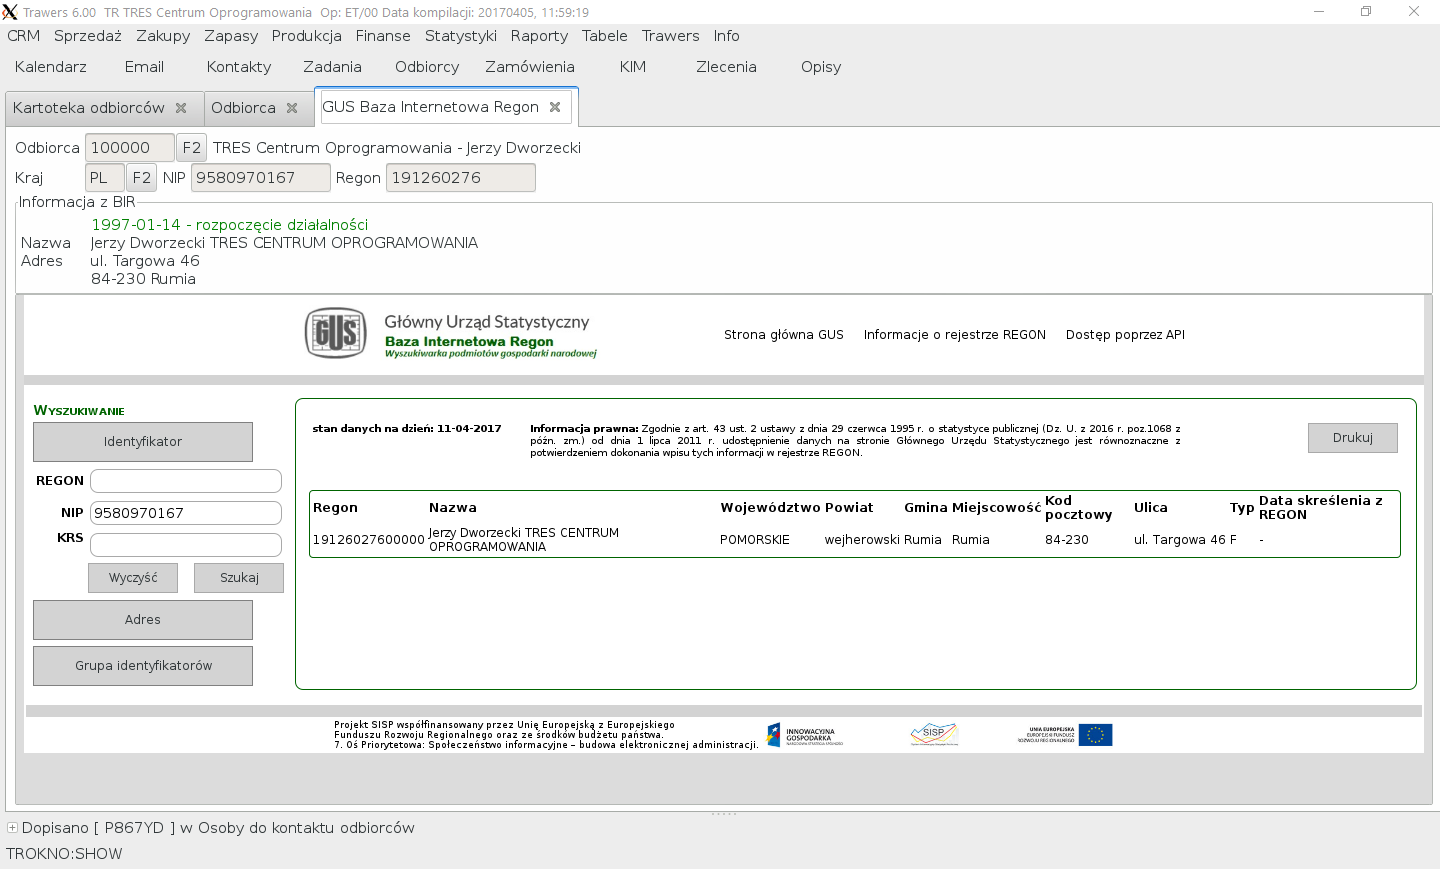The width and height of the screenshot is (1440, 869).
Task: Close the GUS Baza Internetowa Regon tab
Action: (555, 107)
